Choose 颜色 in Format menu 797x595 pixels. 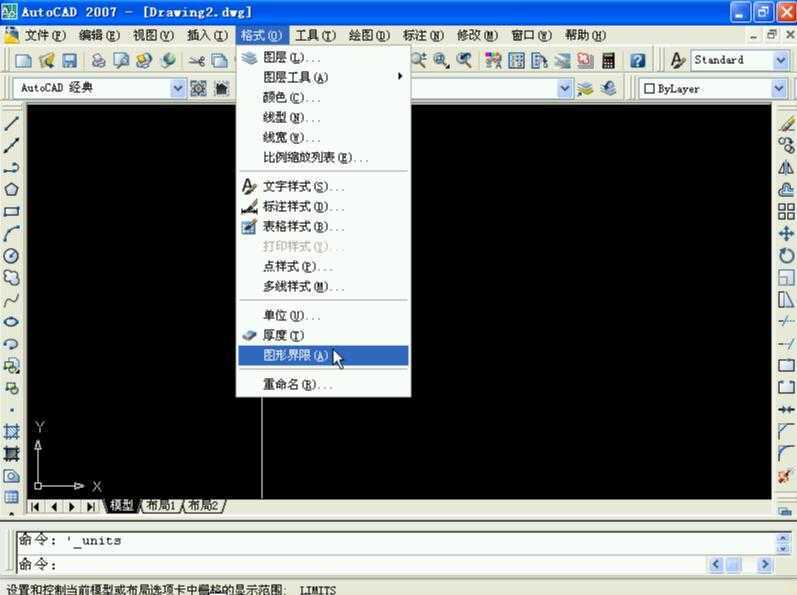coord(323,97)
